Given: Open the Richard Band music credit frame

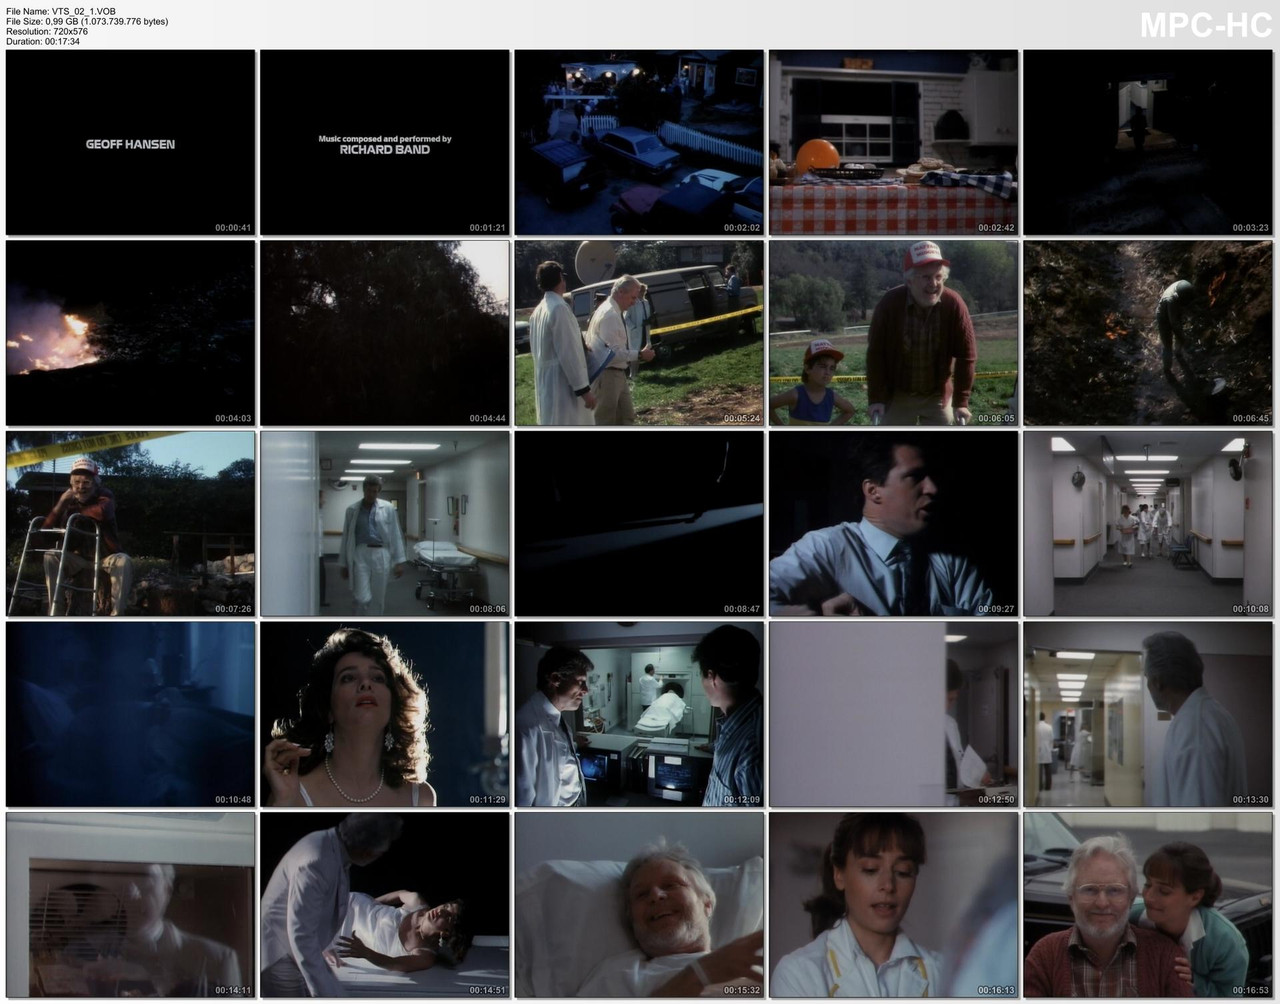Looking at the screenshot, I should [x=385, y=143].
